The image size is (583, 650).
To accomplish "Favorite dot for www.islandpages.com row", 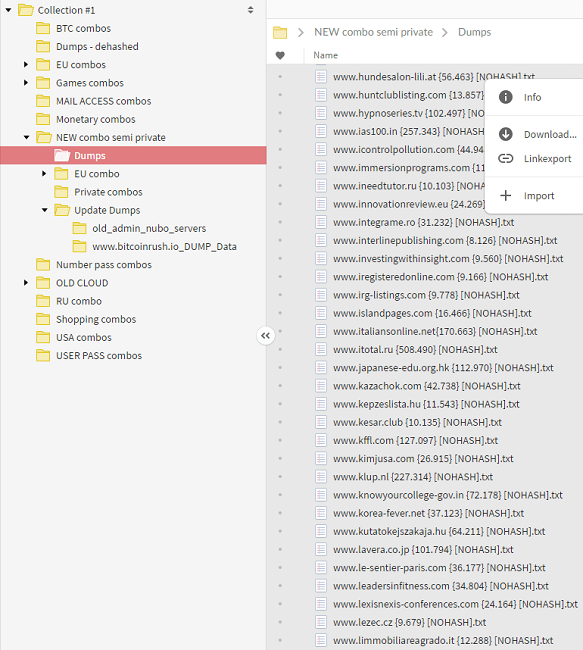I will click(x=280, y=313).
